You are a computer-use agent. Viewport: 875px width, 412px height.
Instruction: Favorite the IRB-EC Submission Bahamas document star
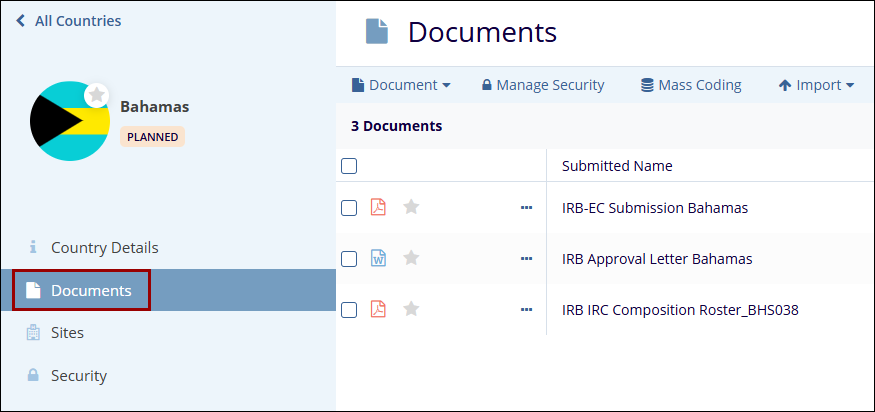pyautogui.click(x=411, y=207)
